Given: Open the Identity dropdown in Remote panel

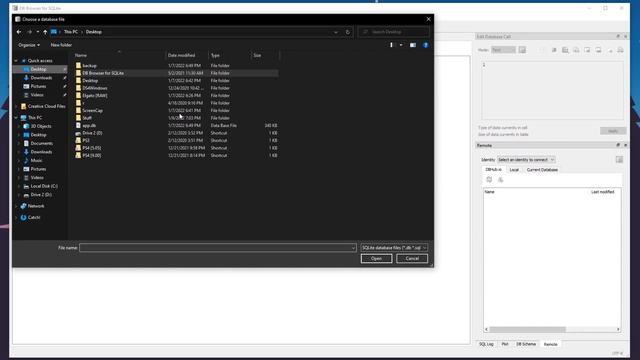Looking at the screenshot, I should pos(526,160).
